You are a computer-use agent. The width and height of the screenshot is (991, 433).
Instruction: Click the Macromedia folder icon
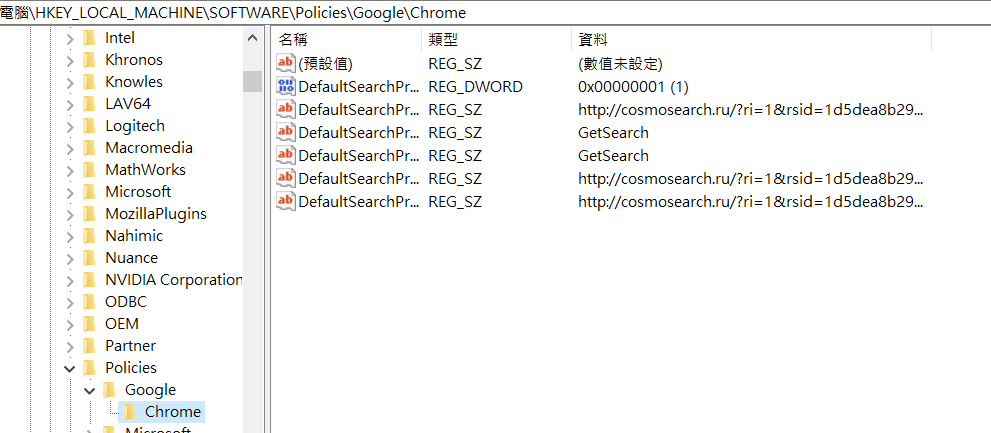click(90, 148)
